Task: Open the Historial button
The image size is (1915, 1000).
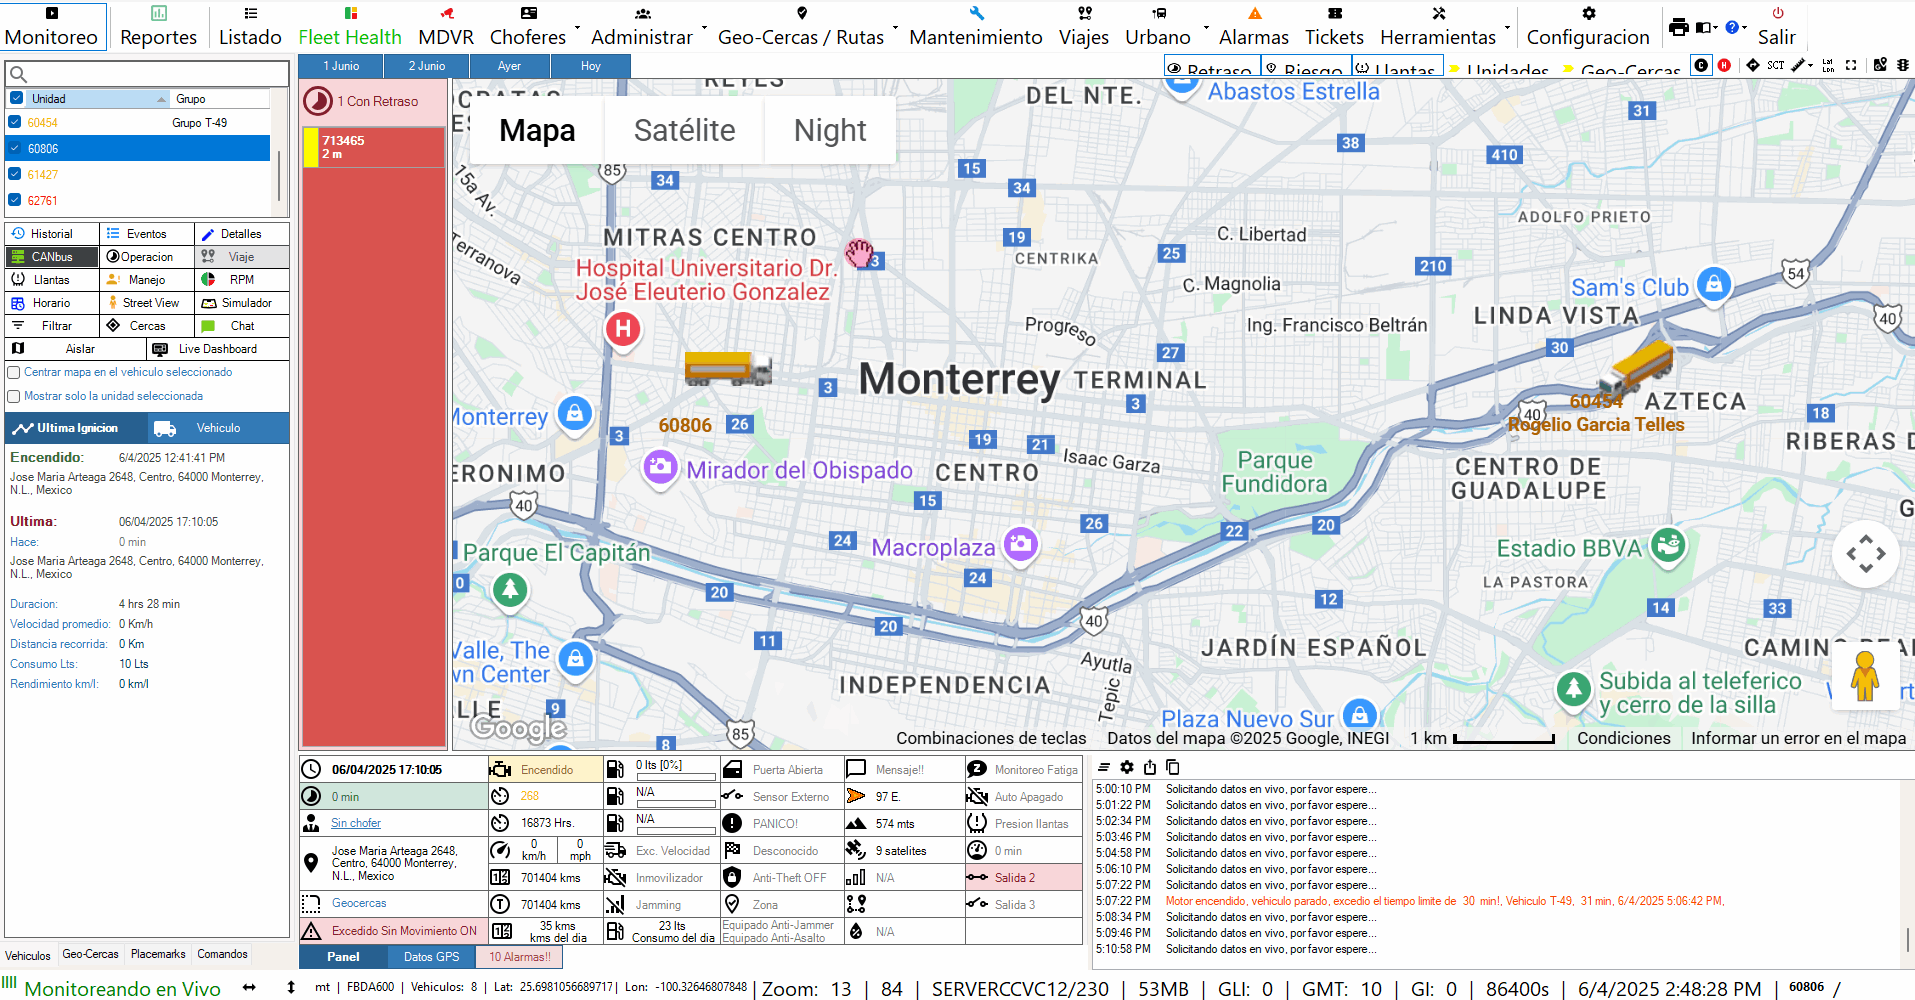Action: pos(52,234)
